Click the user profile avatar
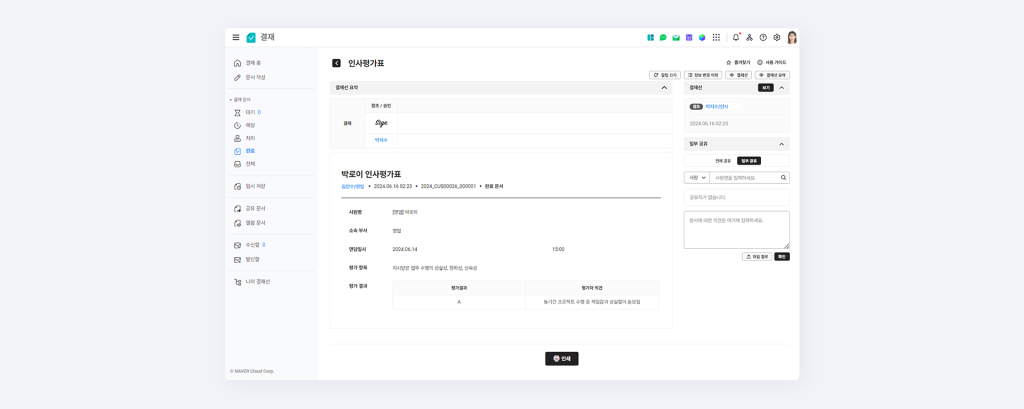1024x409 pixels. pyautogui.click(x=792, y=38)
